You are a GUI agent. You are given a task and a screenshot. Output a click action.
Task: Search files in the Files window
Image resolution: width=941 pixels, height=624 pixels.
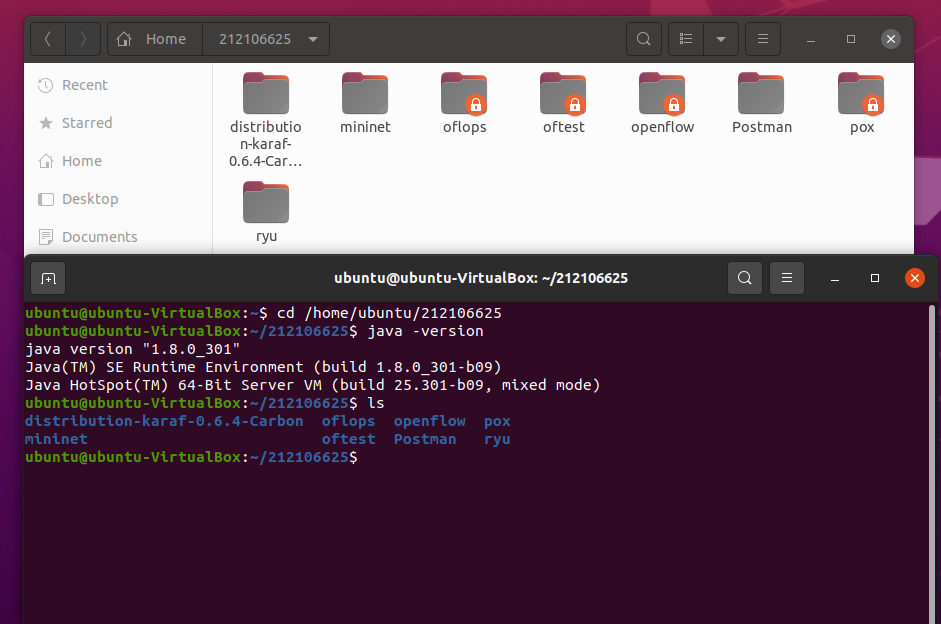(644, 39)
